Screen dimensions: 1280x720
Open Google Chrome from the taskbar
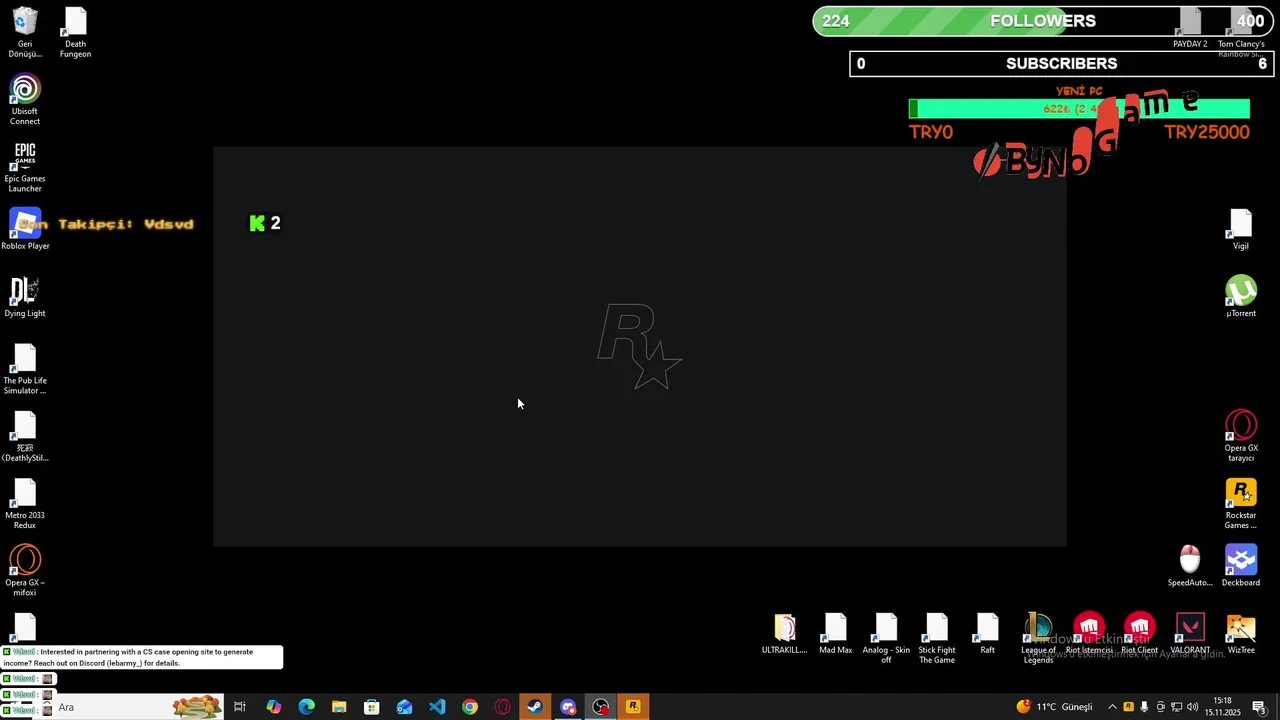(x=470, y=707)
